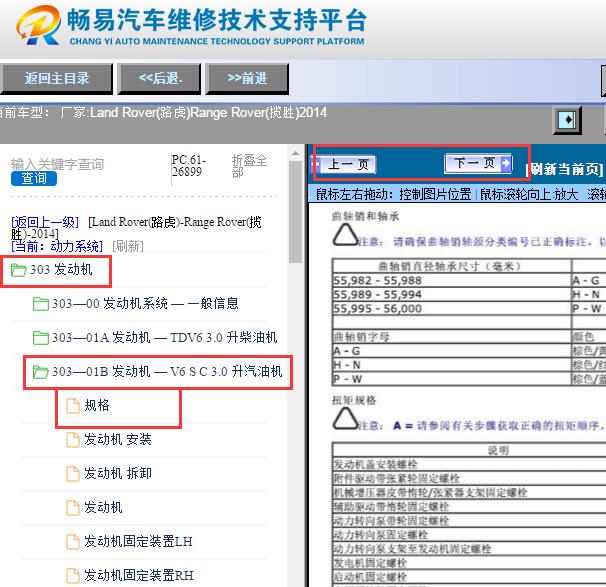This screenshot has height=587, width=606.
Task: Click the cell 55,995 - 56,000
Action: (x=451, y=309)
